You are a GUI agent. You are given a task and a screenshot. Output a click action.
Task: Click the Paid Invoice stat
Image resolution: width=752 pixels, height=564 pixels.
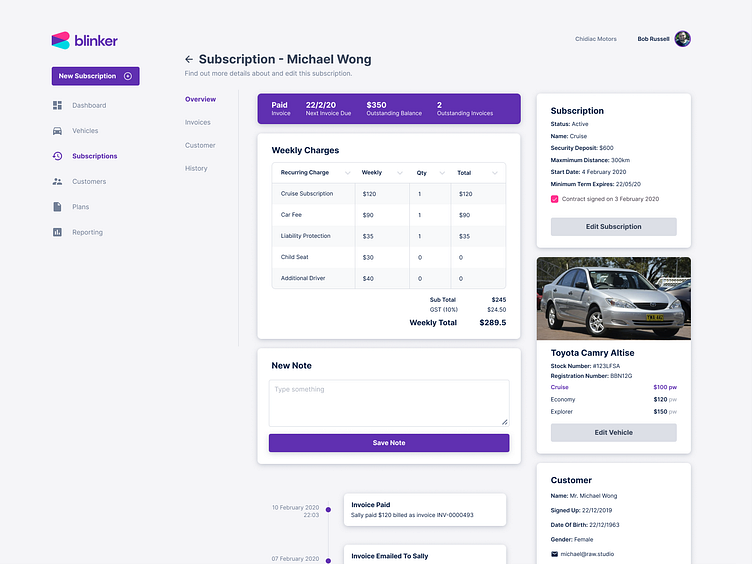pyautogui.click(x=281, y=109)
